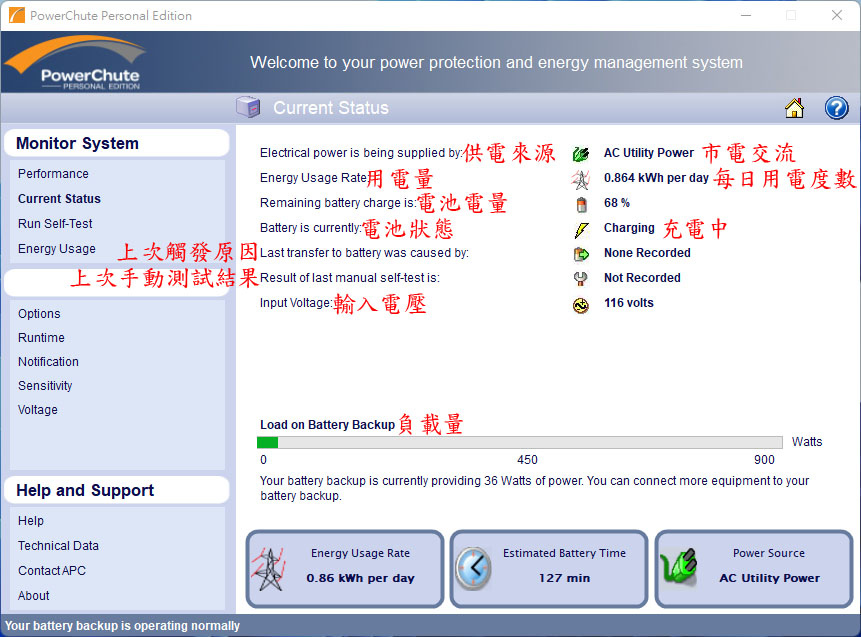Click the Energy Usage Rate pylon icon

[x=581, y=178]
